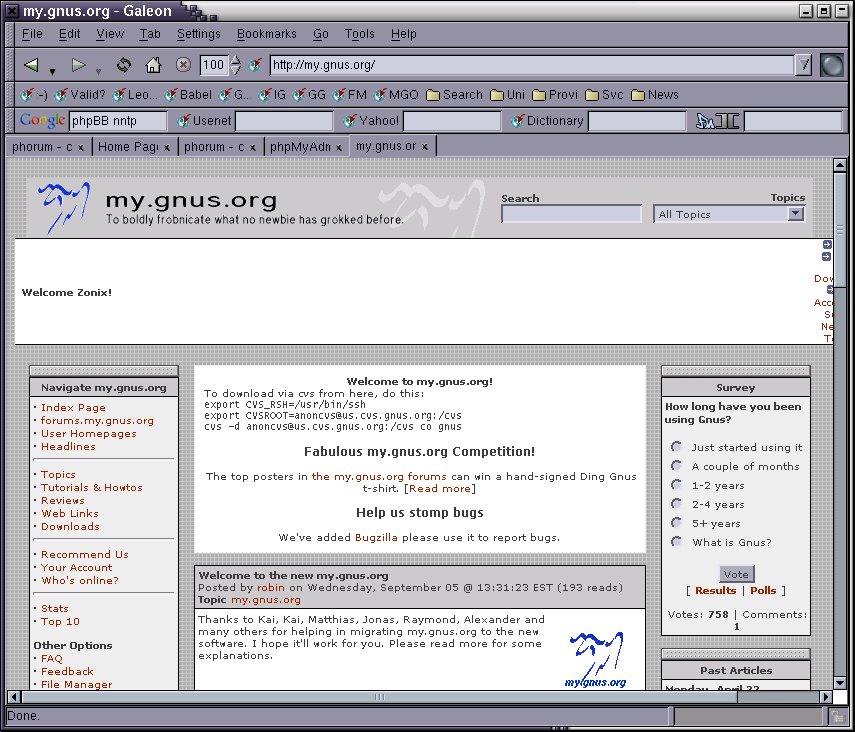855x732 pixels.
Task: Open the back history dropdown arrow
Action: 52,71
